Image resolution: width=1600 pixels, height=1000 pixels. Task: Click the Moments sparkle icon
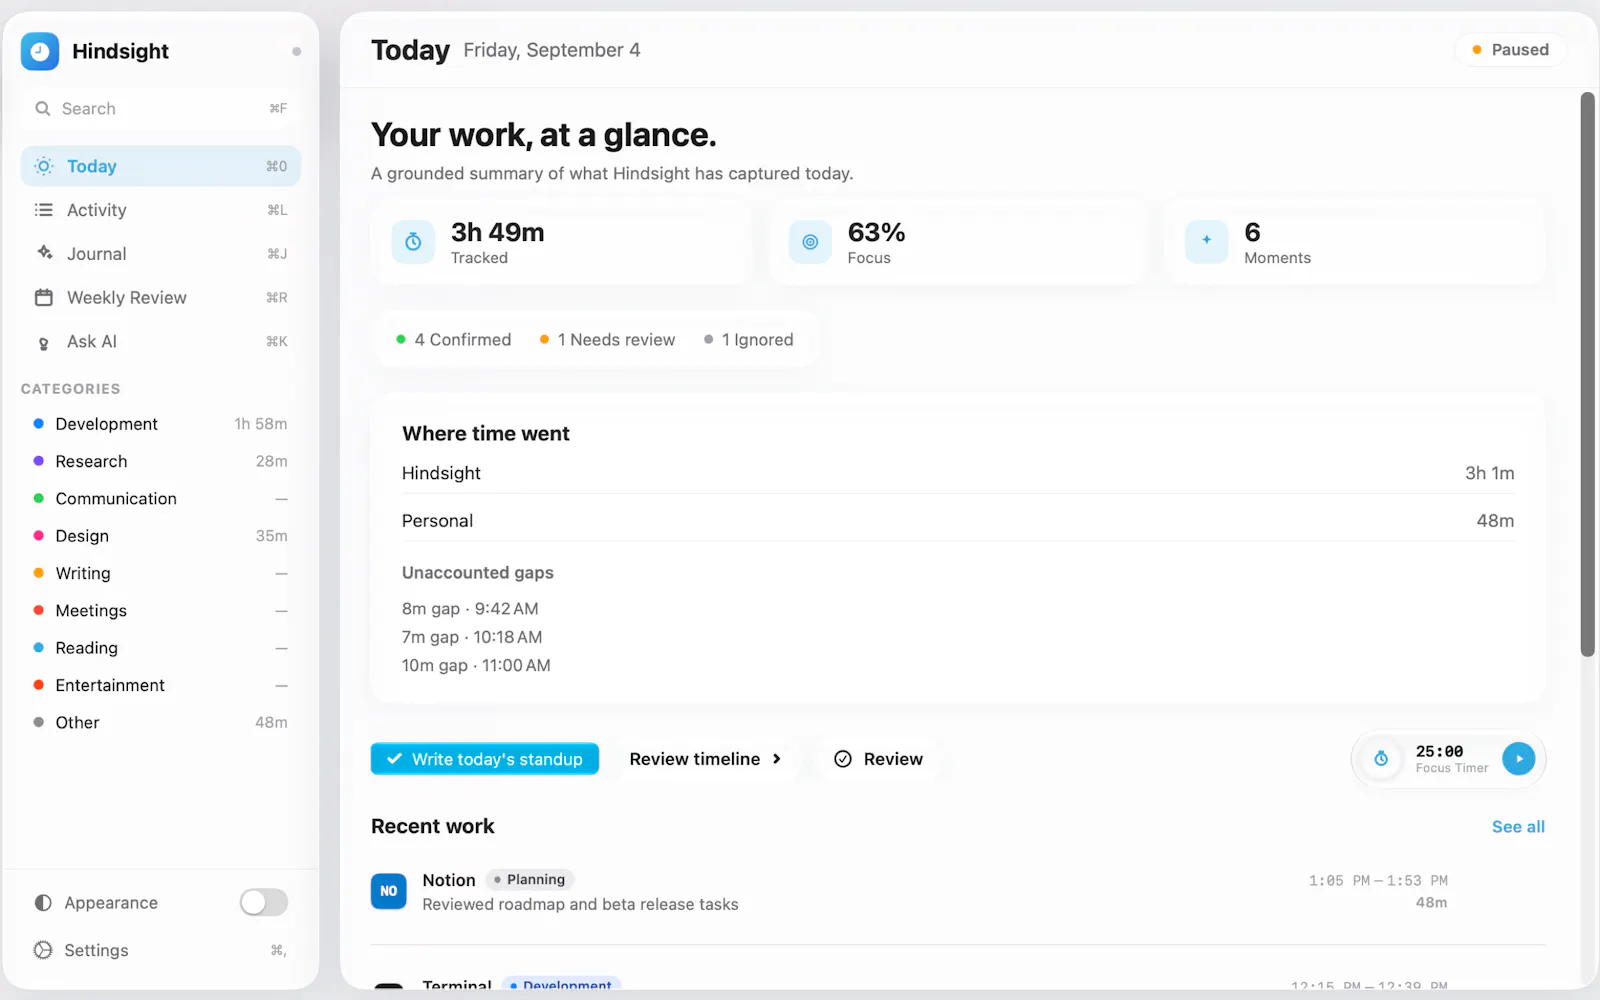pyautogui.click(x=1206, y=242)
